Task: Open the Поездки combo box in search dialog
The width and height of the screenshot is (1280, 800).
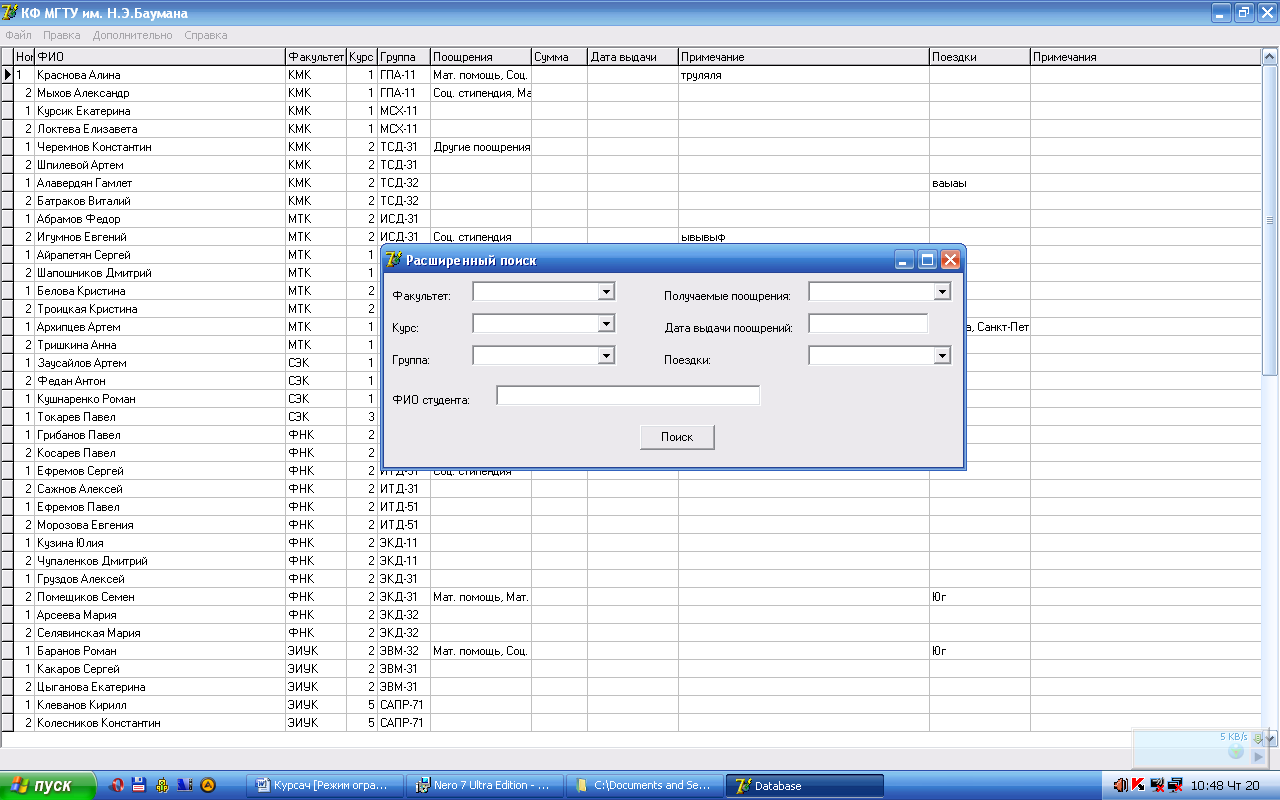Action: pyautogui.click(x=941, y=355)
